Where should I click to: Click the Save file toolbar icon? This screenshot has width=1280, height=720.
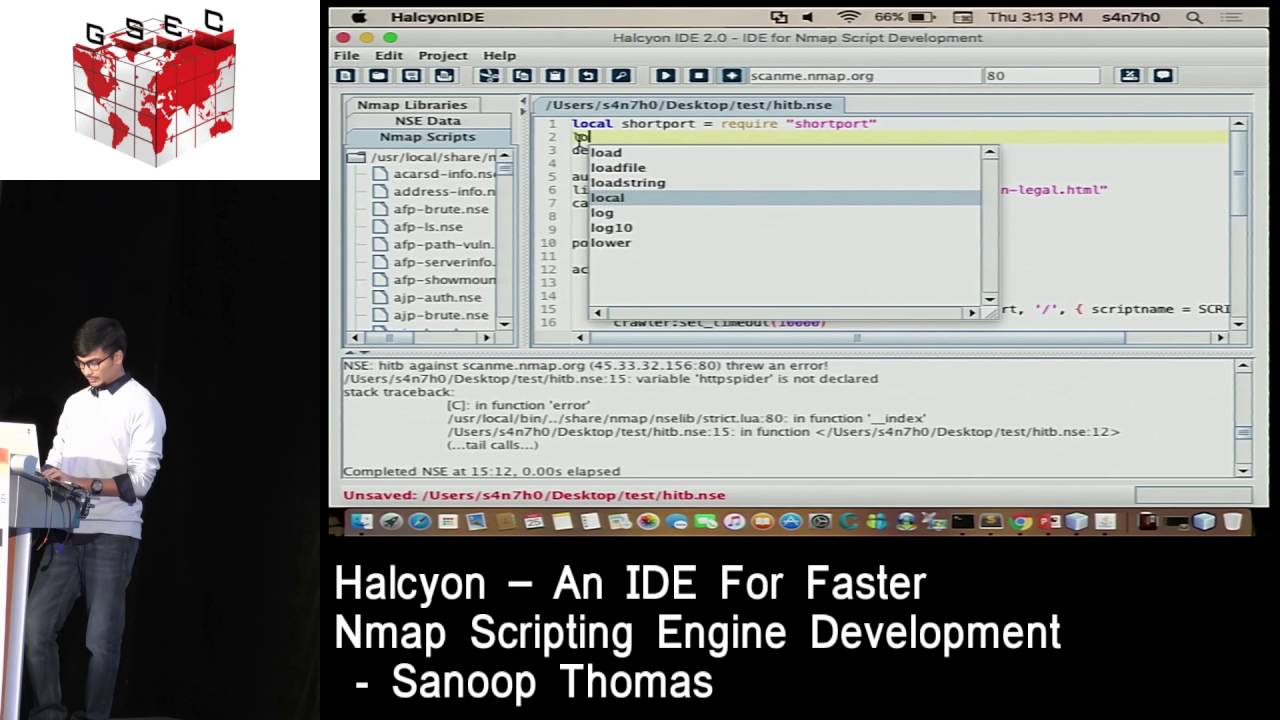(x=412, y=75)
